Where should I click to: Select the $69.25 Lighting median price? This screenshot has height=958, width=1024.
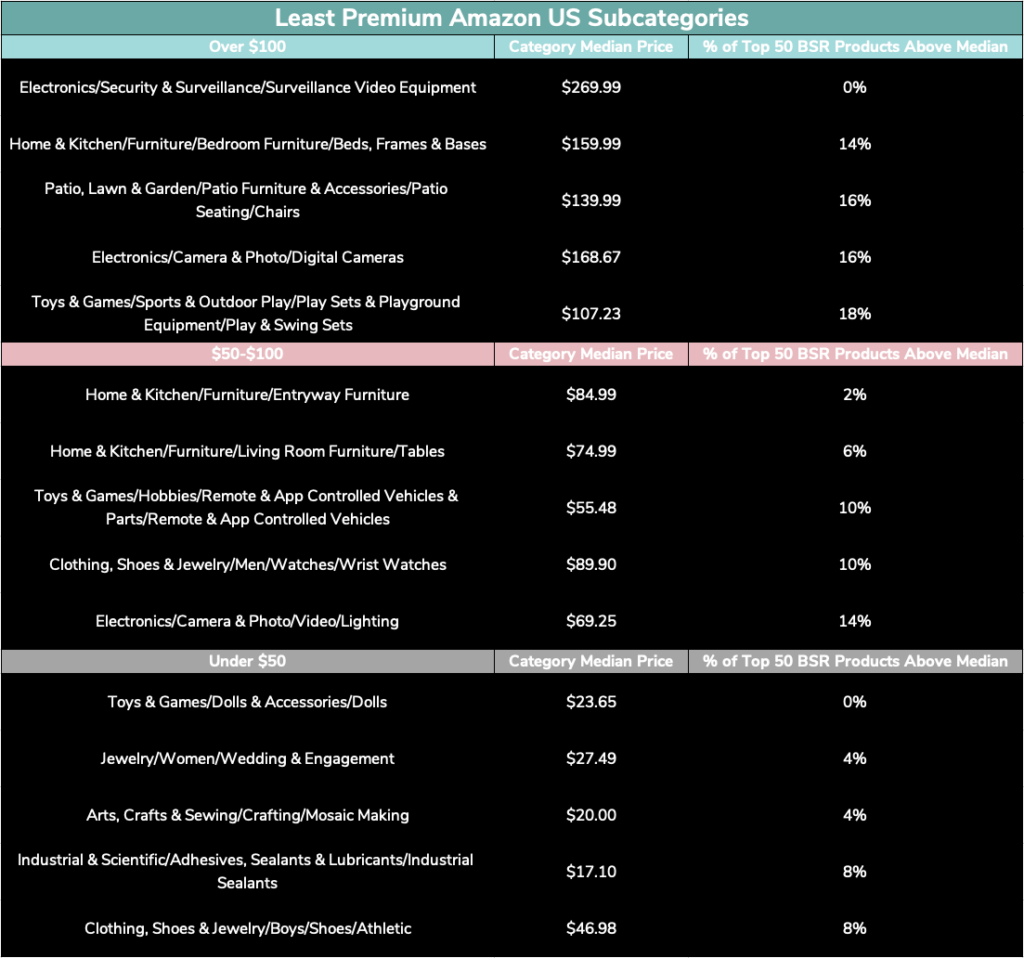pos(590,622)
